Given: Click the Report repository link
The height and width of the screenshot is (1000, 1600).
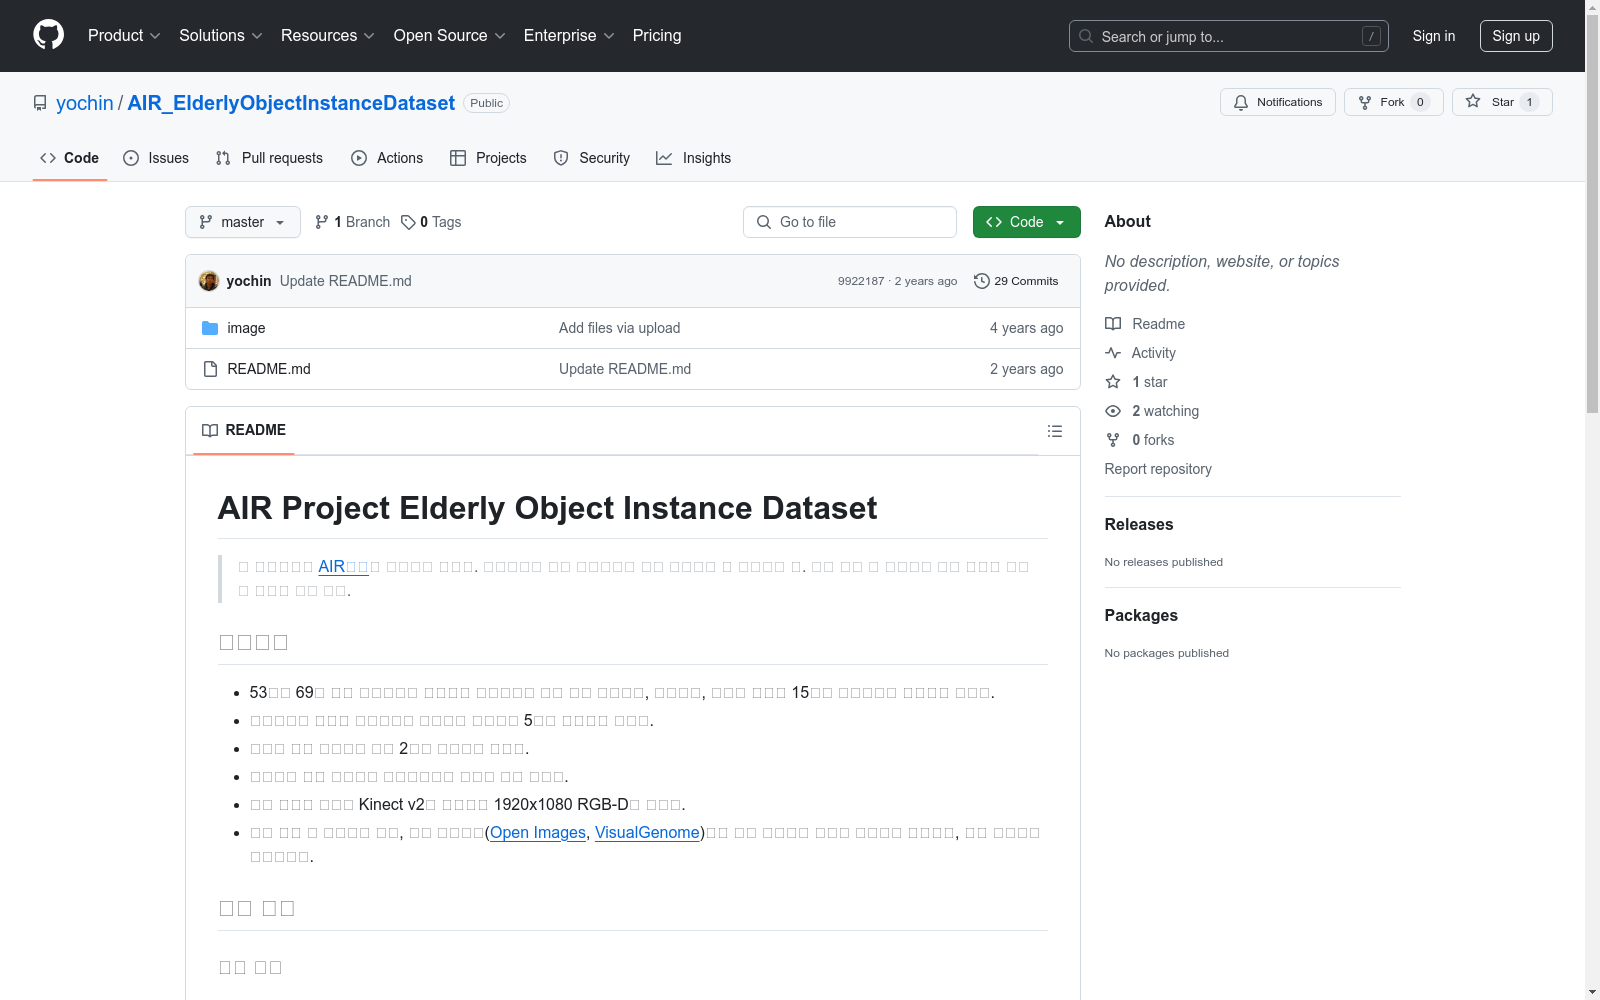Looking at the screenshot, I should point(1158,469).
